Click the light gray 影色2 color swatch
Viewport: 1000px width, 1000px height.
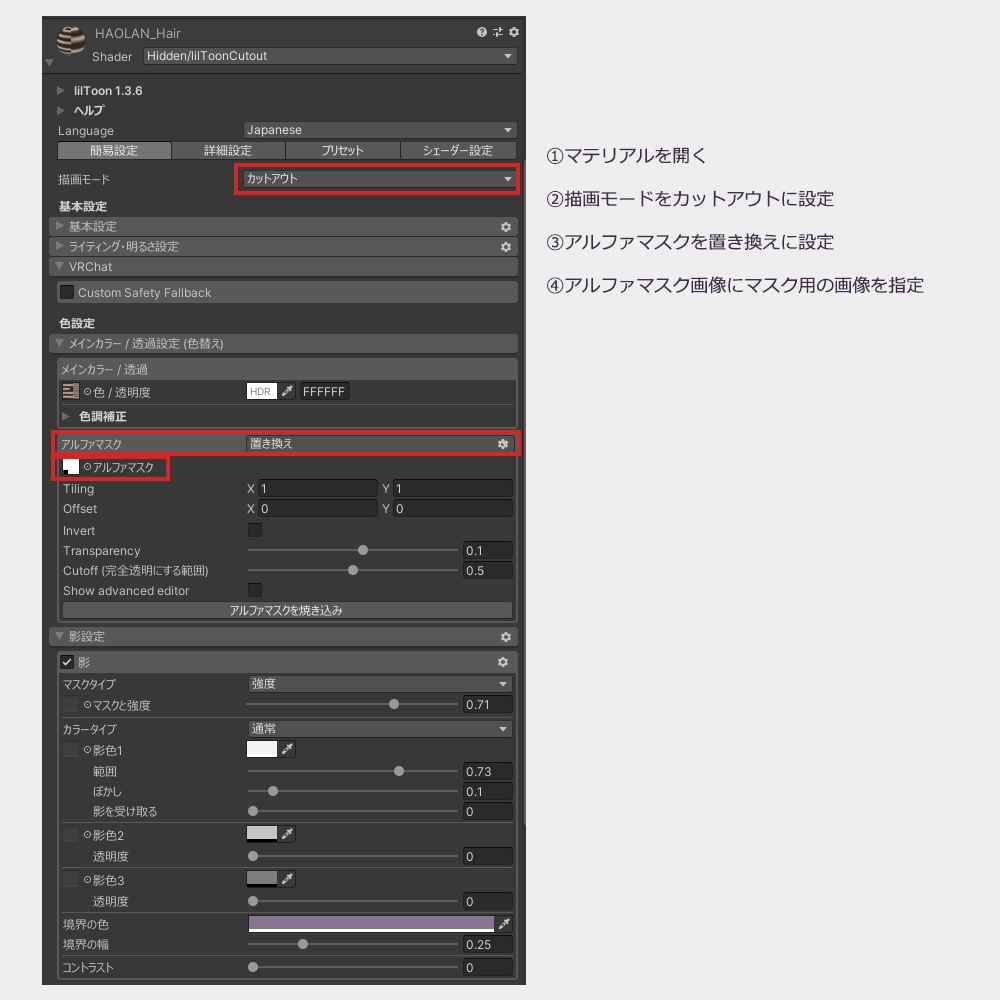pos(261,834)
